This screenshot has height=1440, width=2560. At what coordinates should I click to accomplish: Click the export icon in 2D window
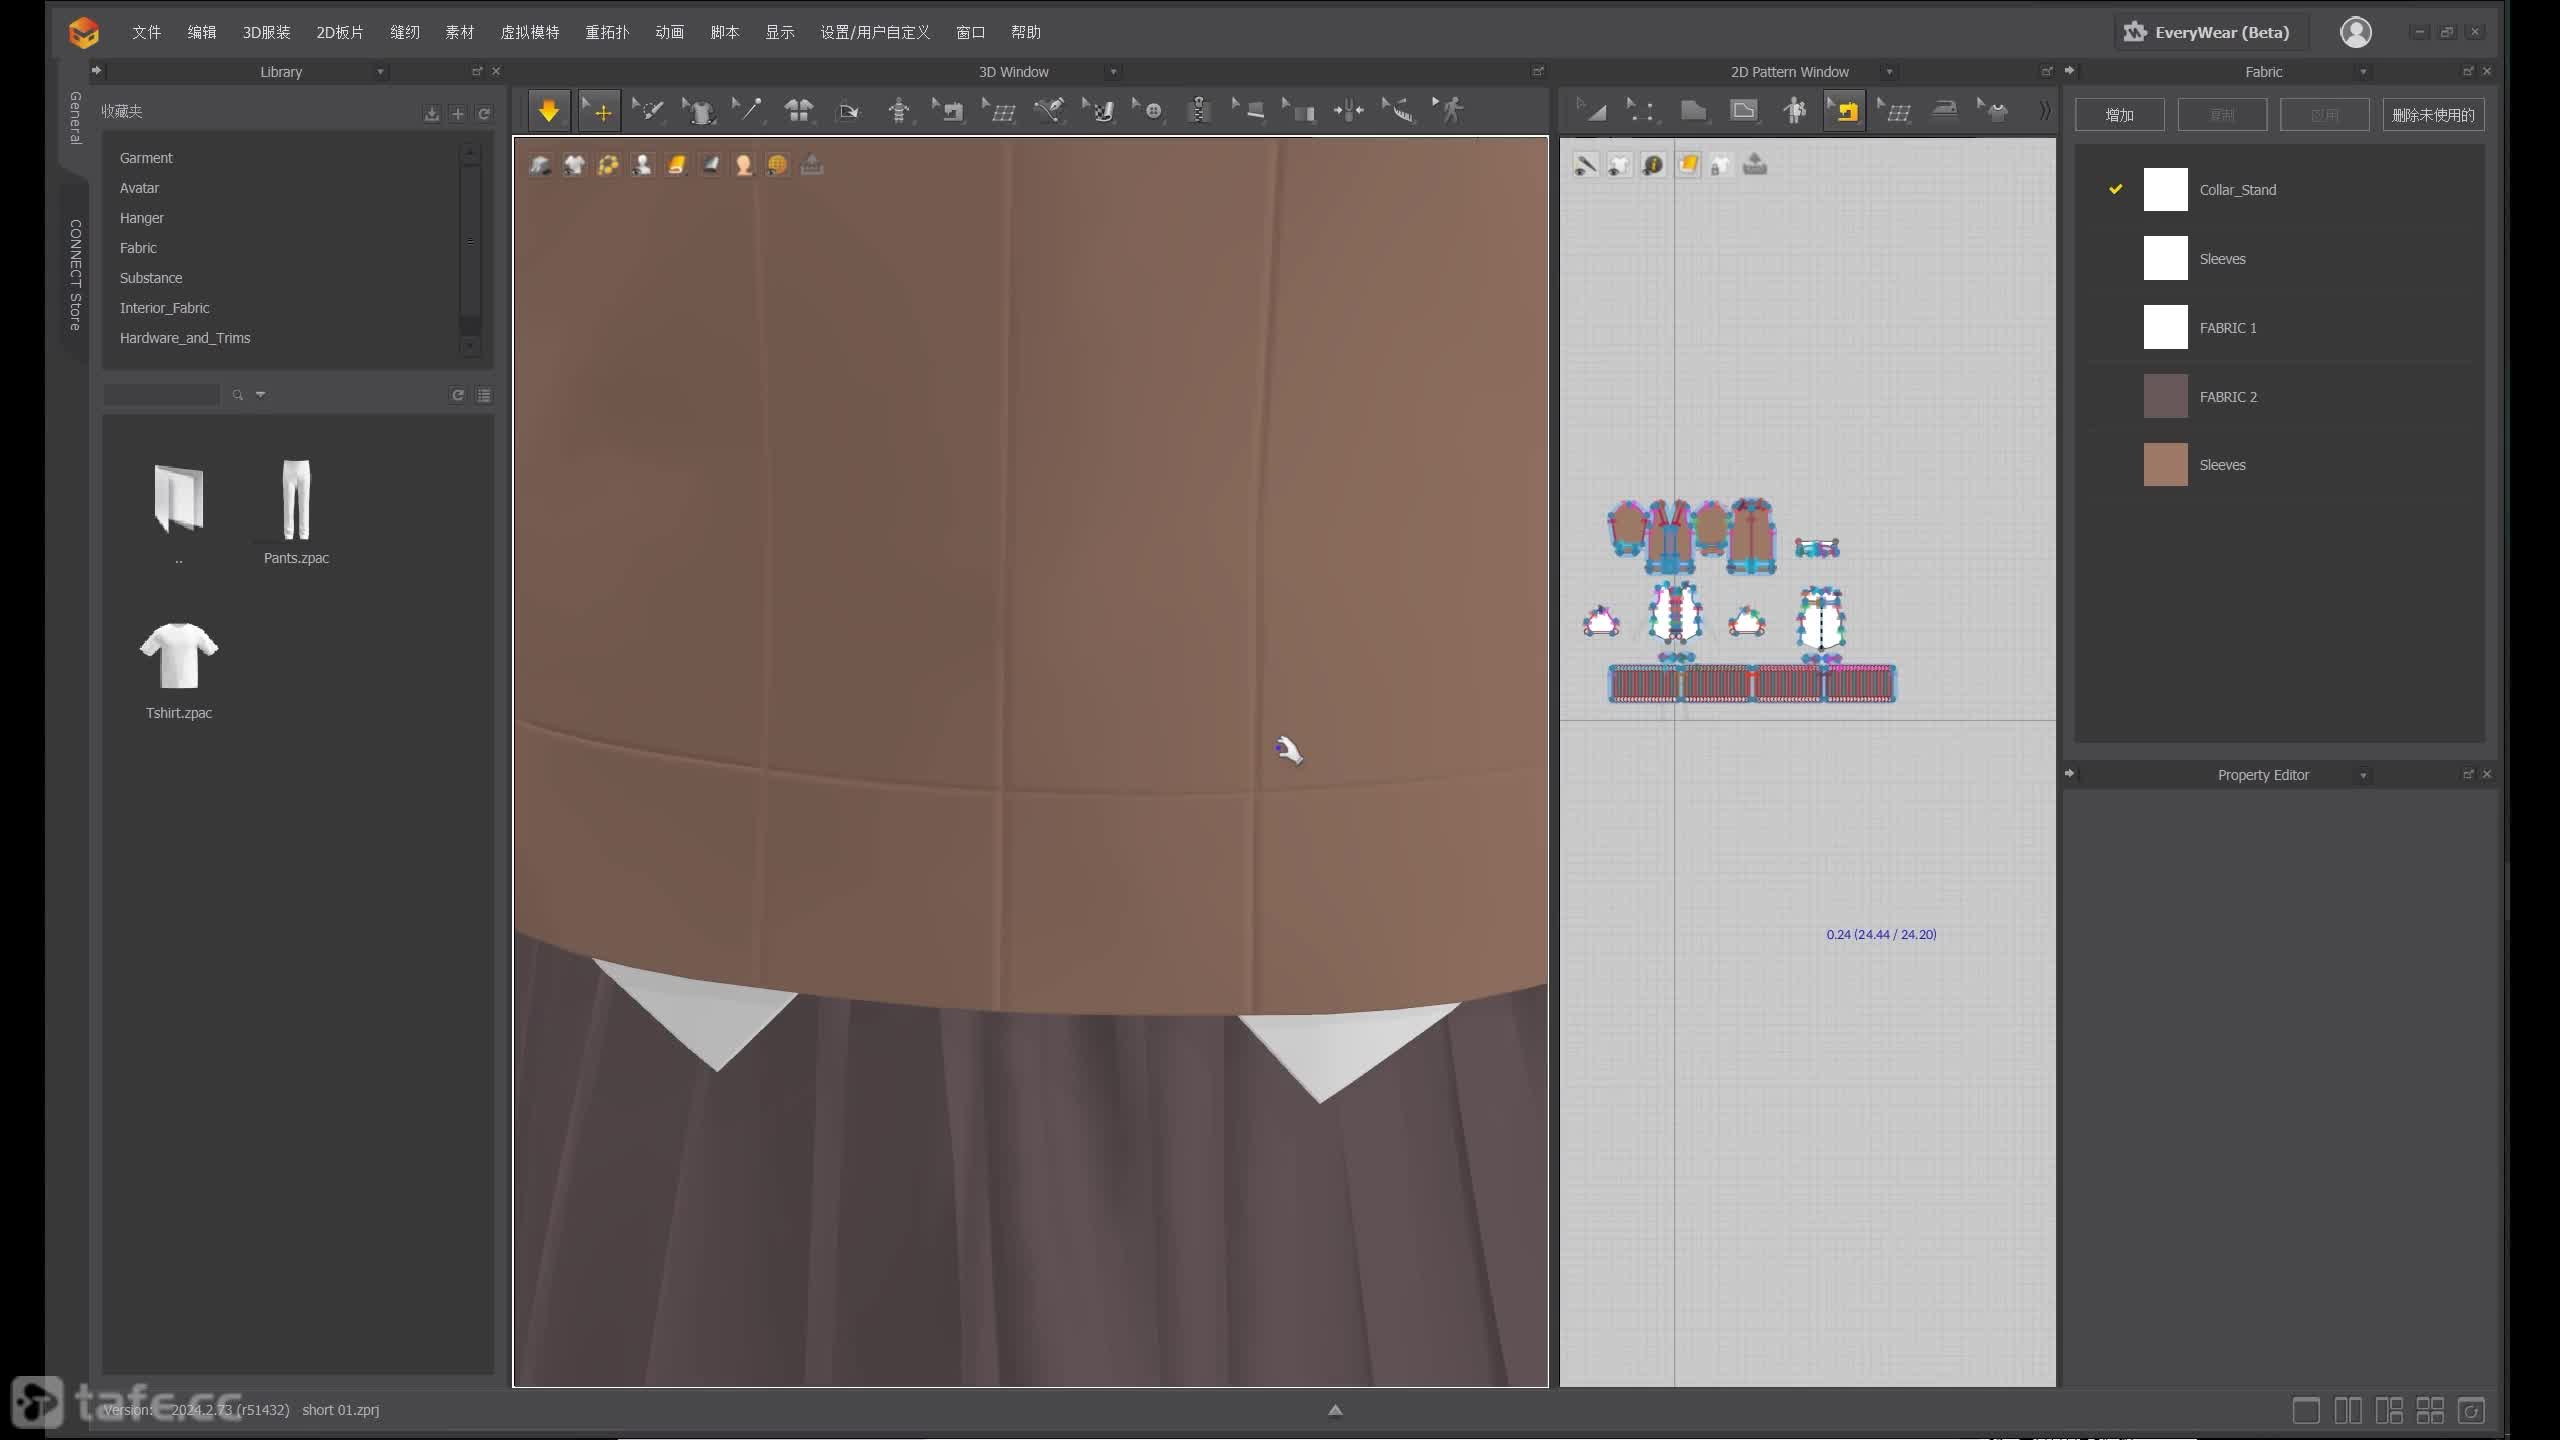tap(1755, 165)
